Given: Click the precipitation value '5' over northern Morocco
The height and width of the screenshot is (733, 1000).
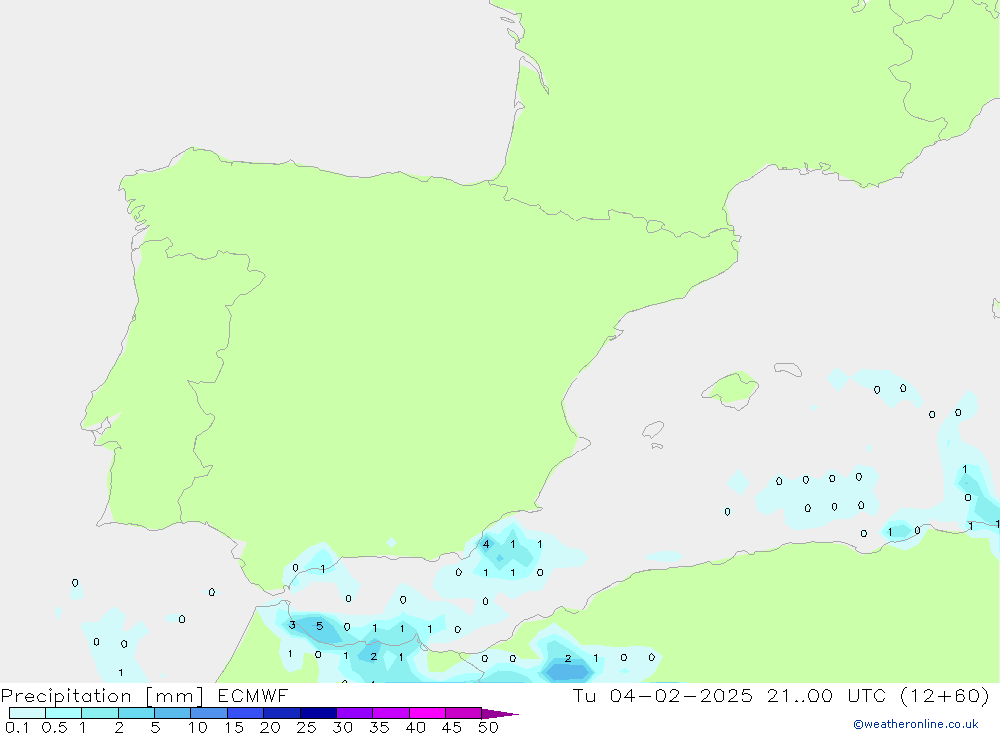Looking at the screenshot, I should pyautogui.click(x=320, y=626).
